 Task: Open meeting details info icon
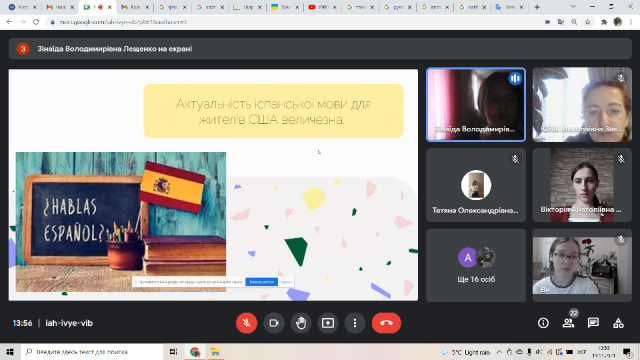(x=543, y=323)
